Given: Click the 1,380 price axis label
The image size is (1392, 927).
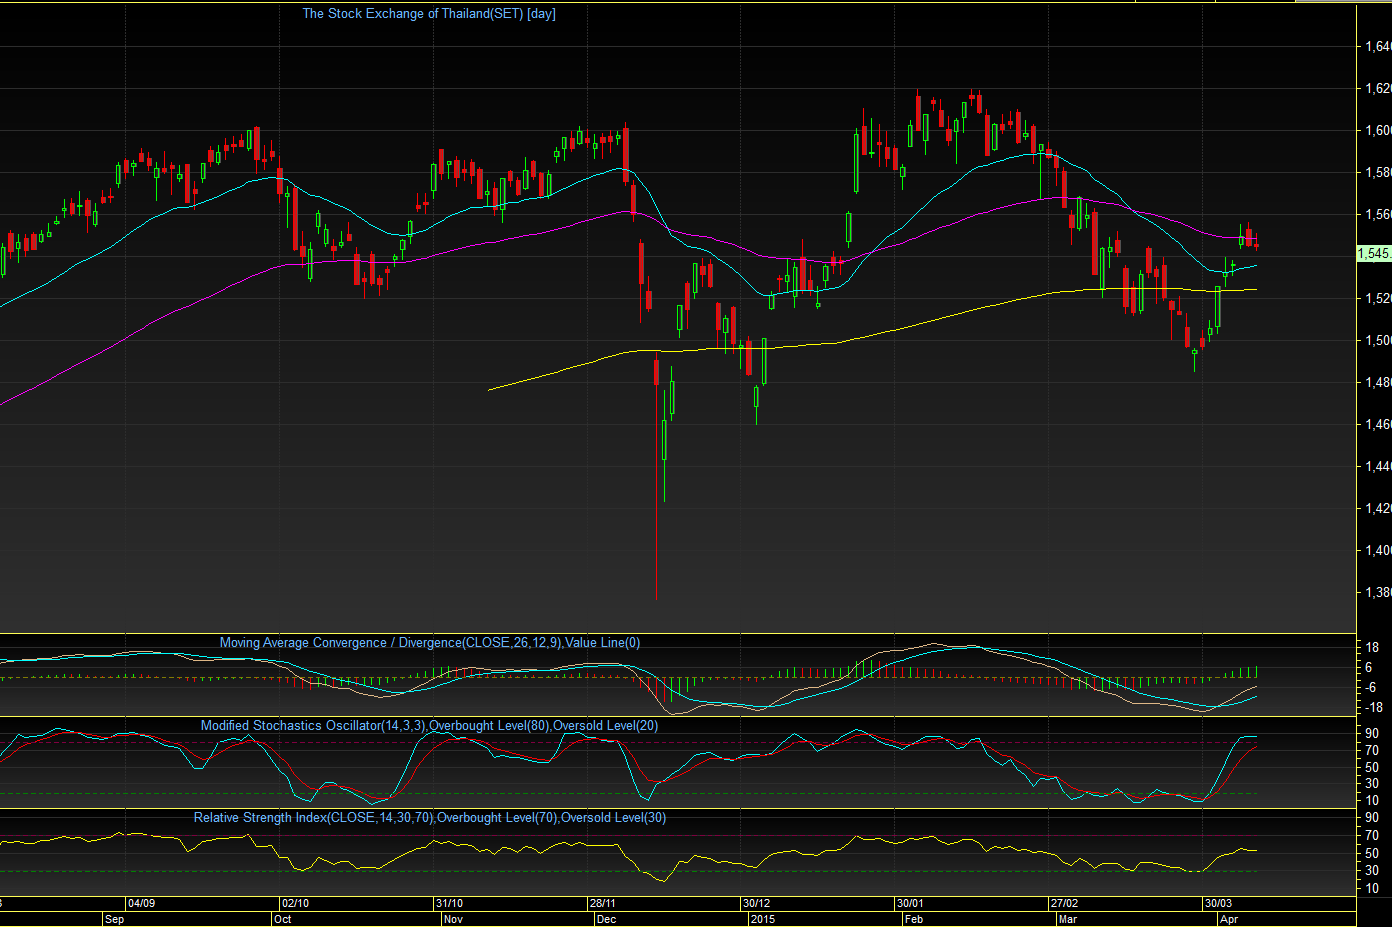Looking at the screenshot, I should pos(1378,593).
